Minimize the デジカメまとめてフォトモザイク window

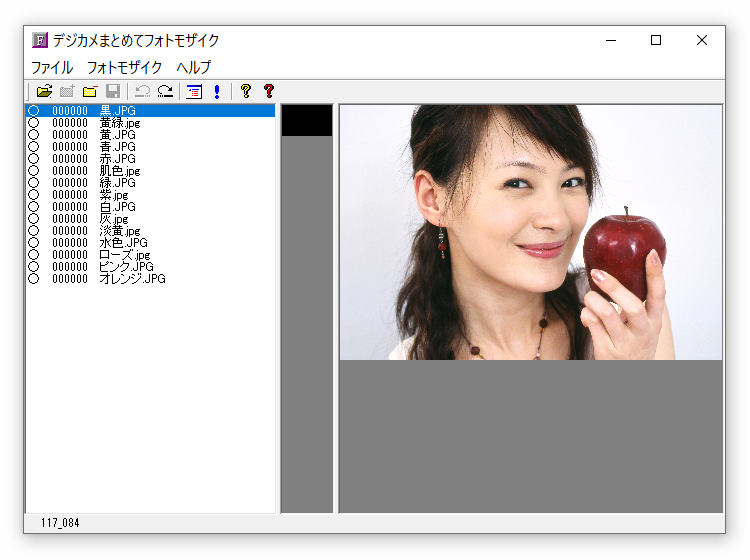point(611,40)
